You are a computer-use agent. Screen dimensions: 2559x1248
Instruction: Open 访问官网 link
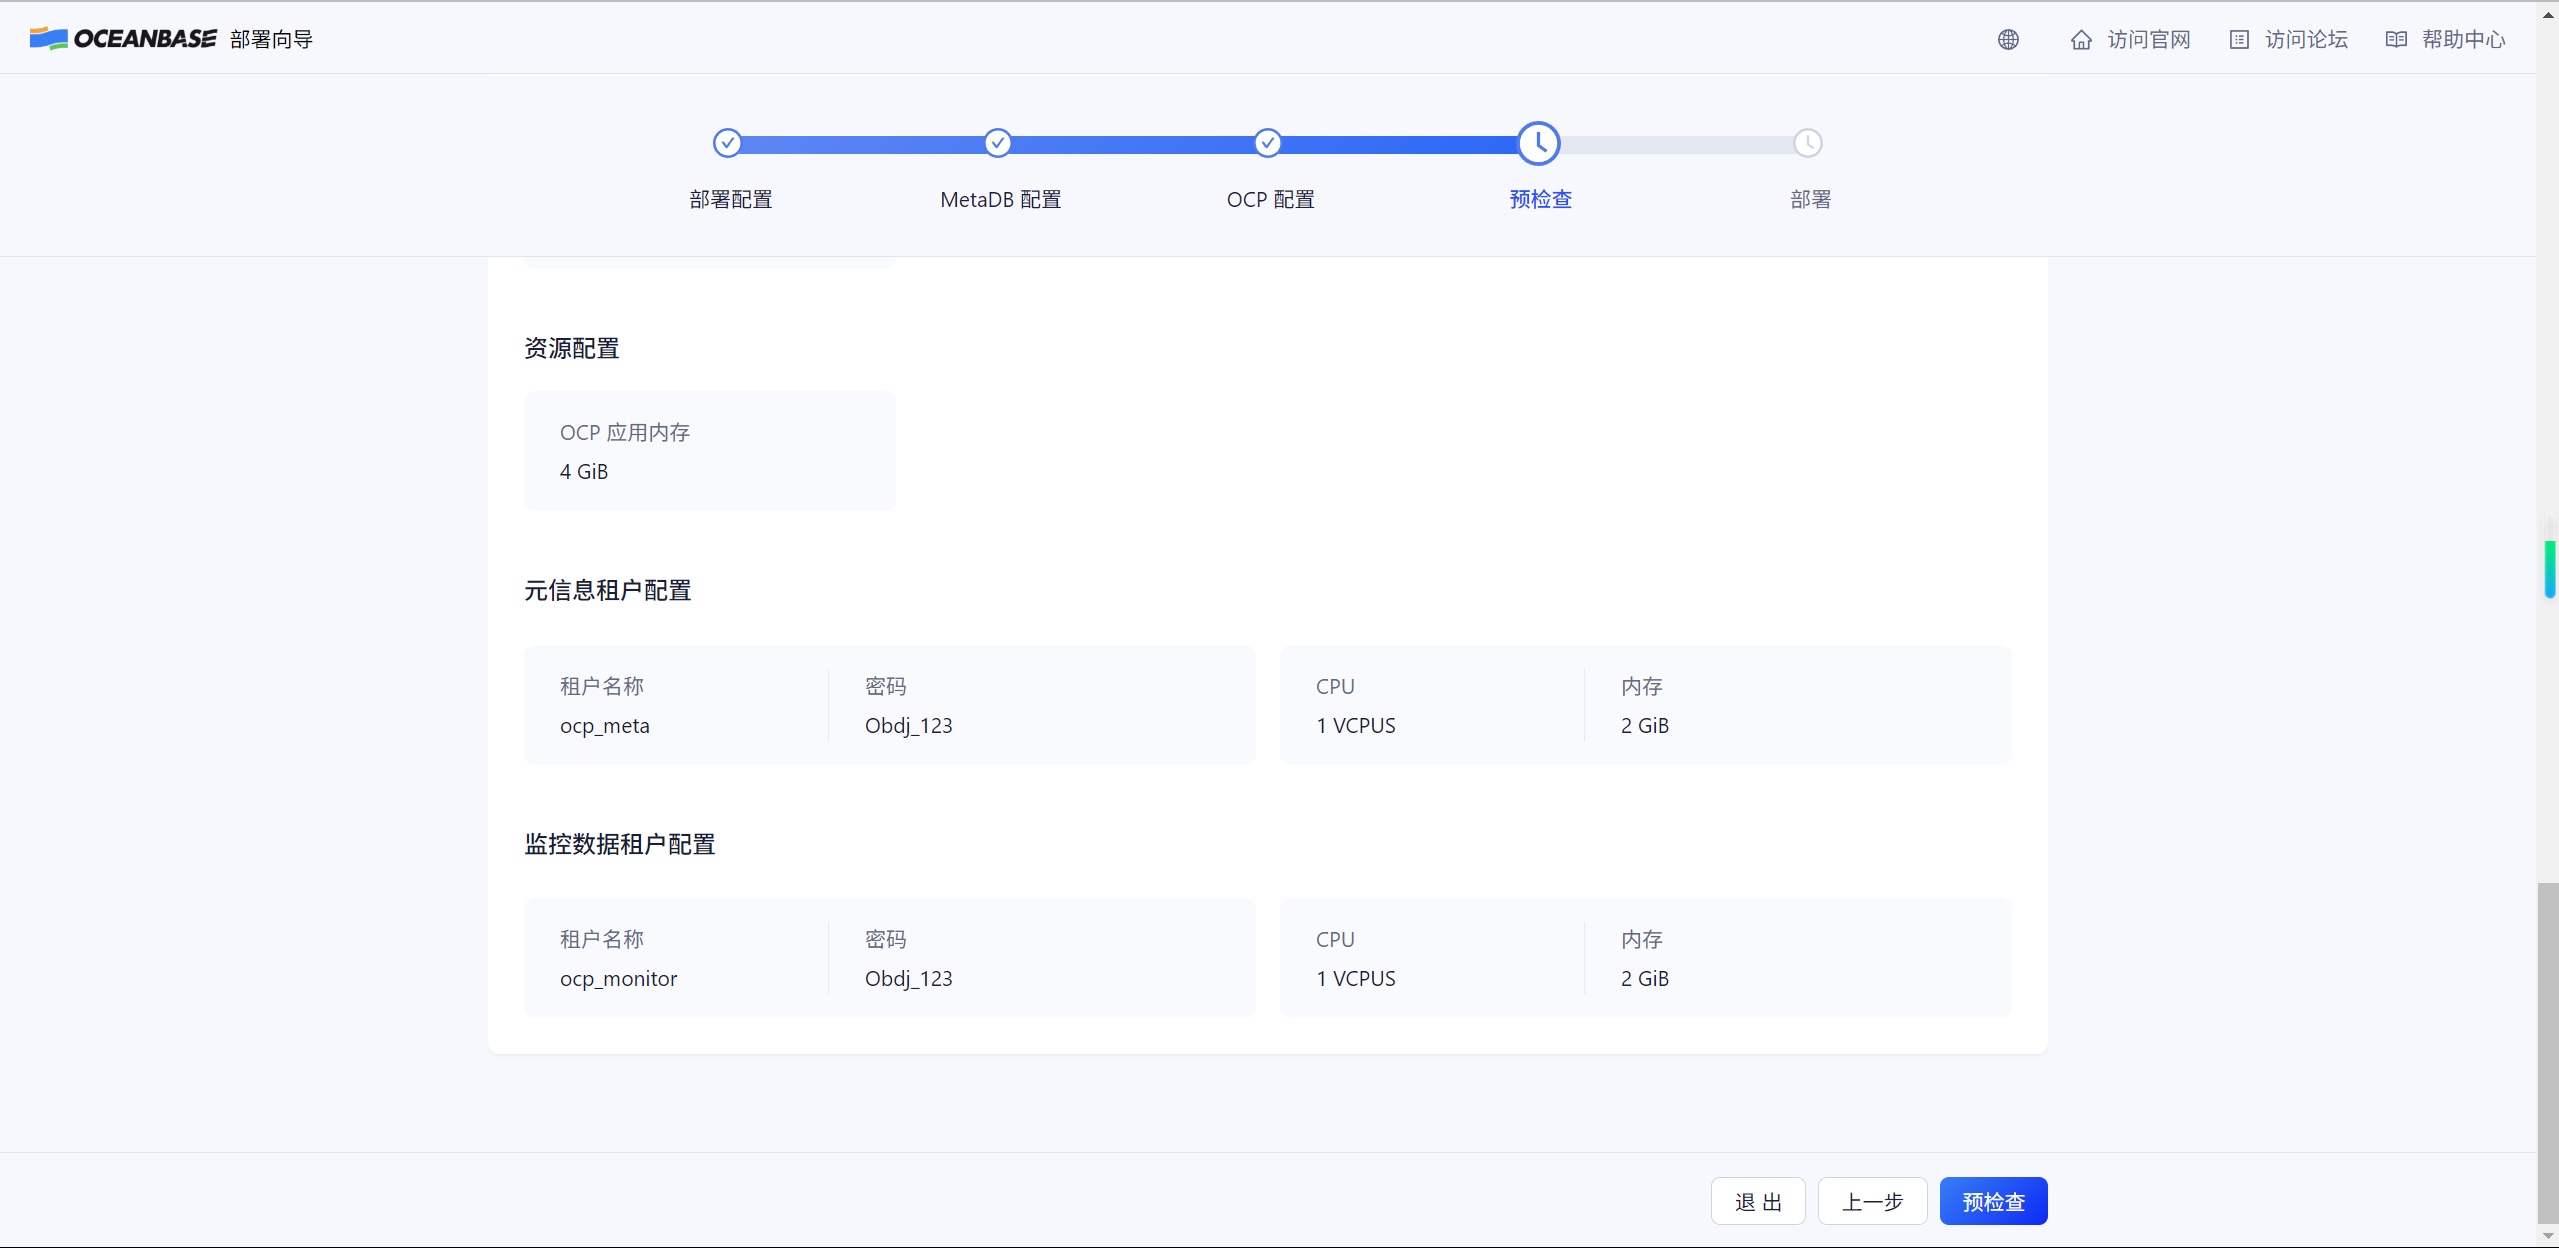(x=2149, y=40)
